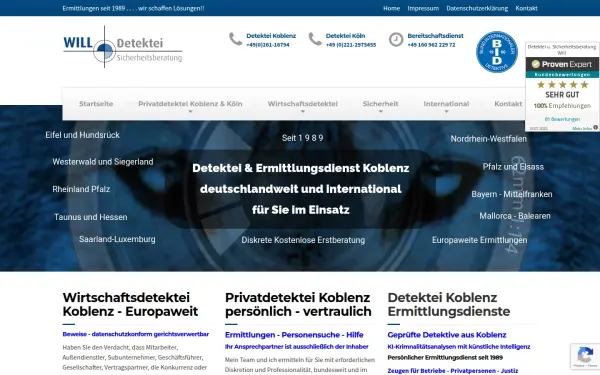Click the reCAPTCHA badge icon
This screenshot has width=600, height=375.
(585, 355)
